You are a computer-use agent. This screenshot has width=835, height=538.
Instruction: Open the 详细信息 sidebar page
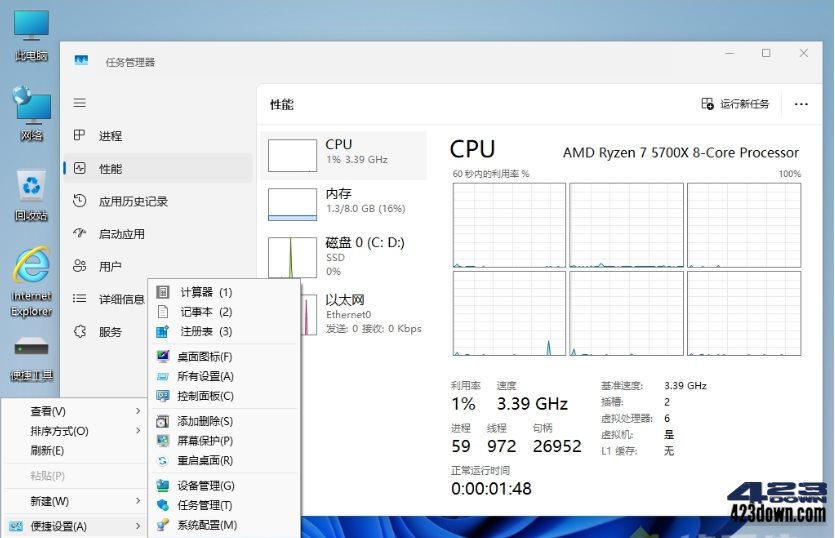coord(108,299)
